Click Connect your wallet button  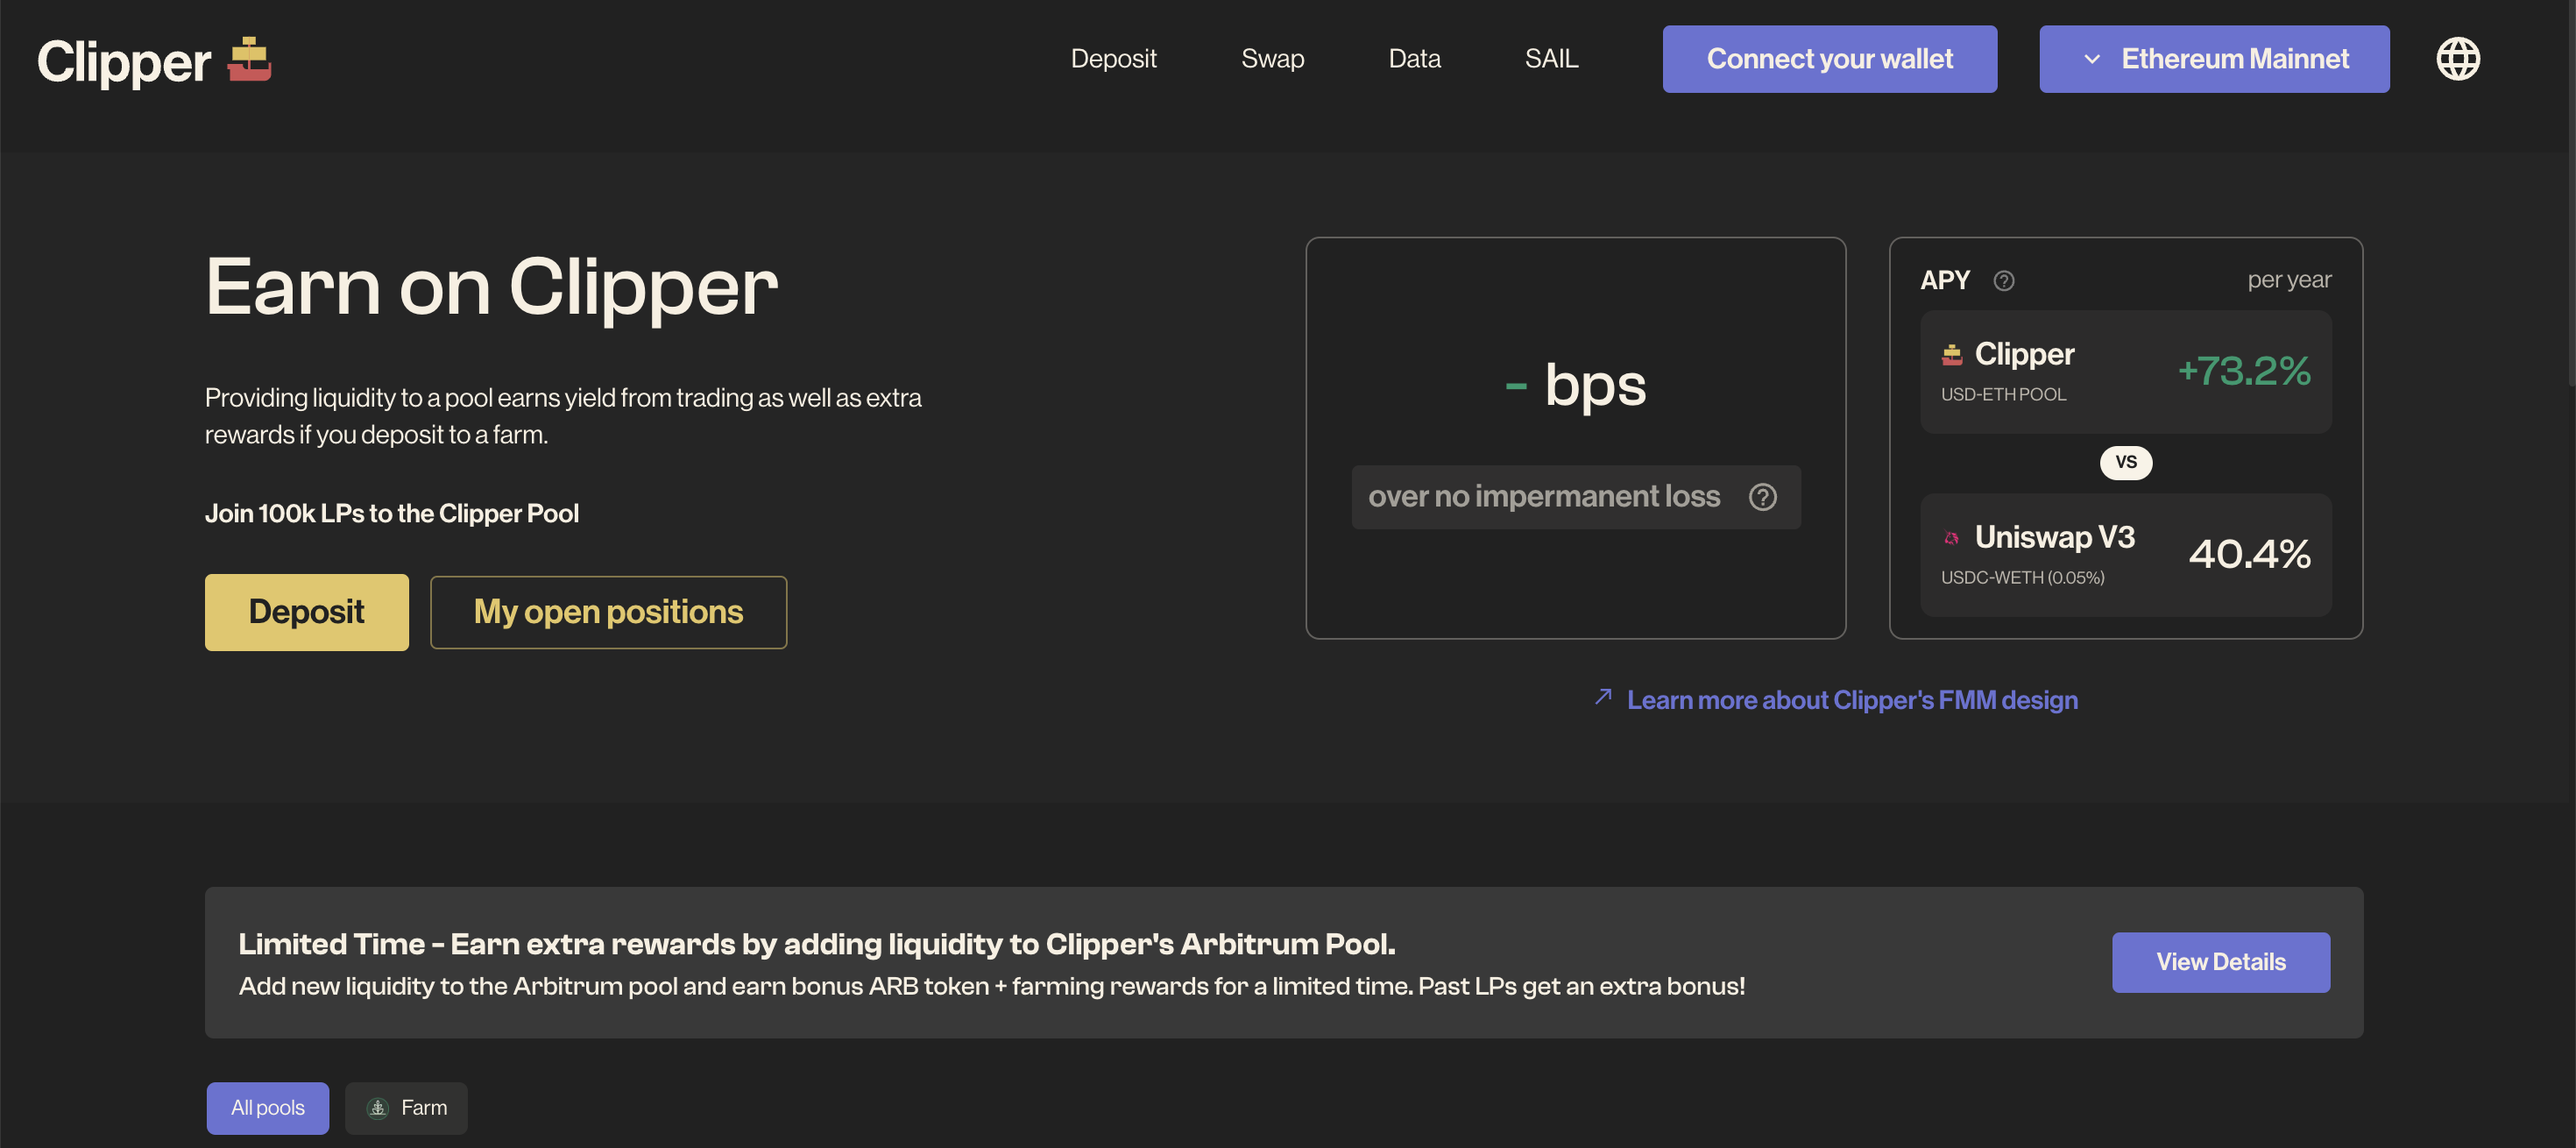click(1829, 59)
